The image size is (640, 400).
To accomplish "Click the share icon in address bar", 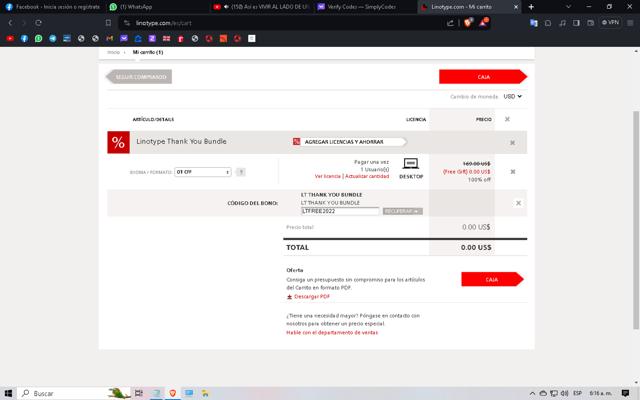I will pos(450,23).
